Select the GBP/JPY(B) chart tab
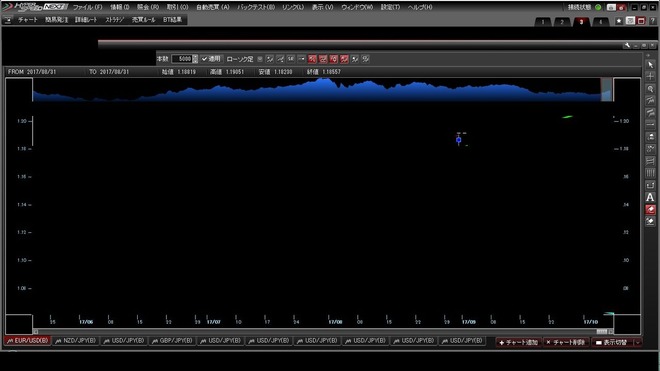Screen dimensions: 660x371 pos(172,341)
